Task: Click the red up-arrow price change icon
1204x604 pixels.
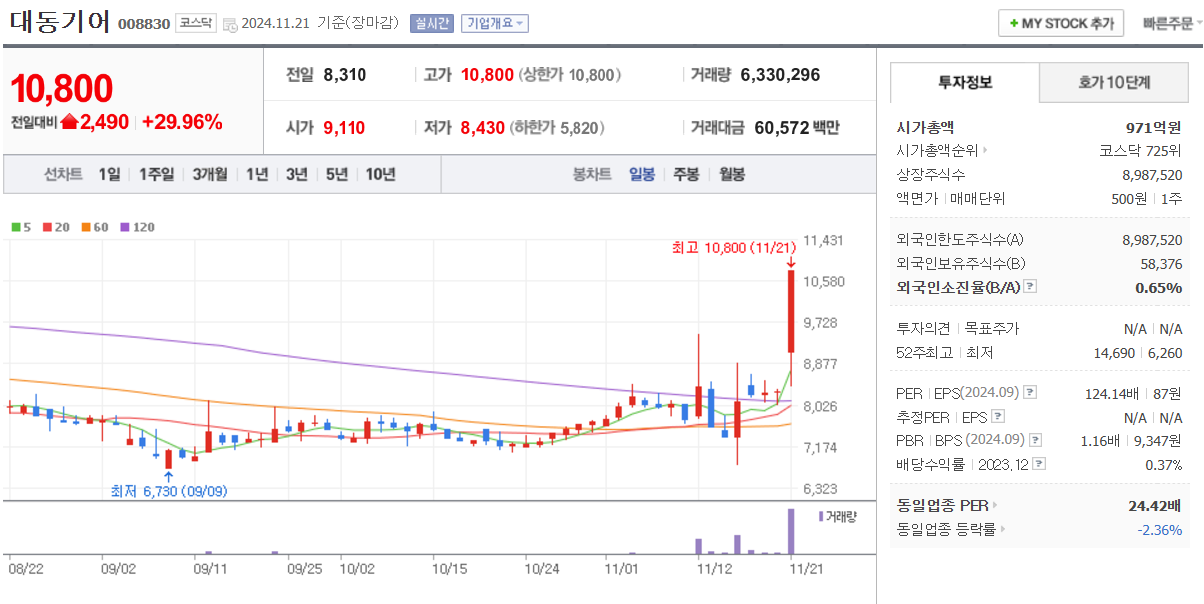Action: click(x=69, y=122)
